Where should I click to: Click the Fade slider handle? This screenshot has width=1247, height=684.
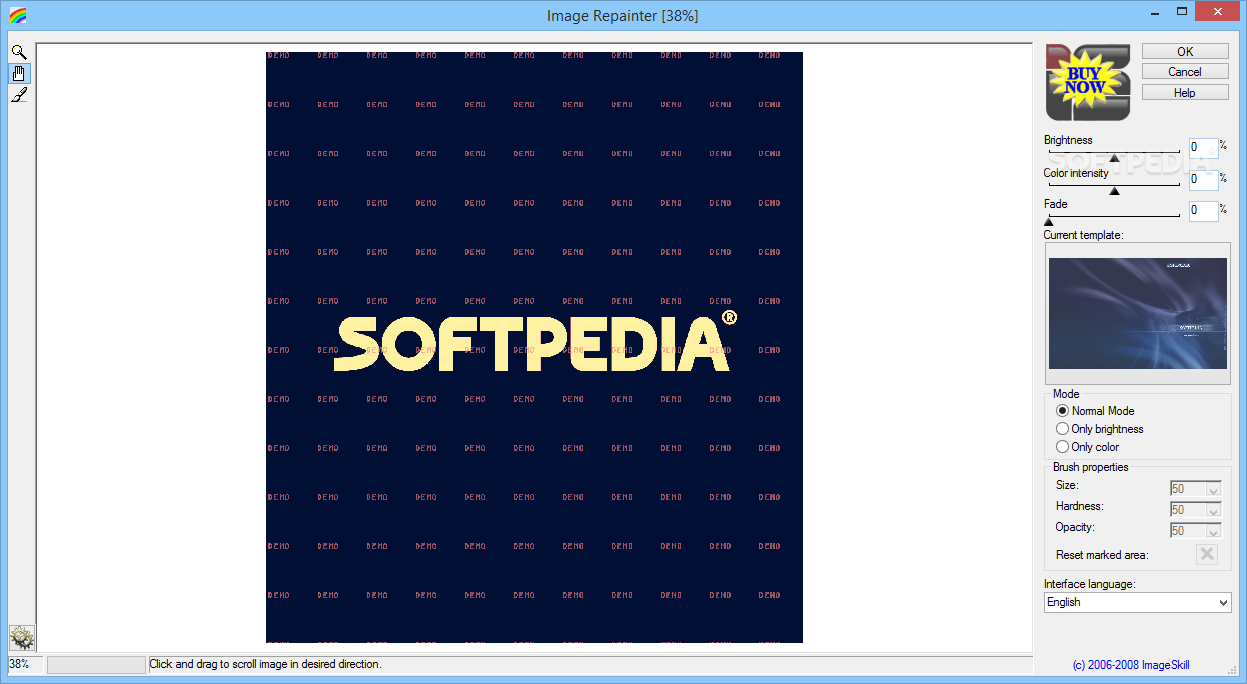[1049, 222]
